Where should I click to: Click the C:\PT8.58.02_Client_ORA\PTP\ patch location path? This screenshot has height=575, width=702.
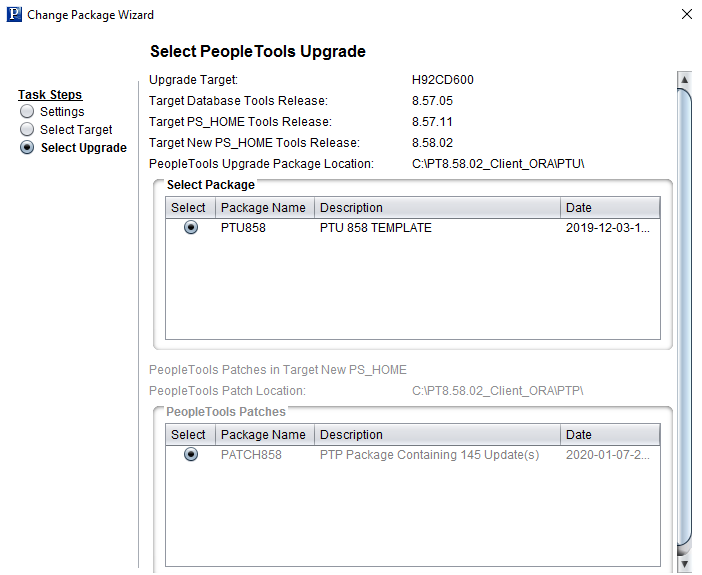tap(497, 391)
